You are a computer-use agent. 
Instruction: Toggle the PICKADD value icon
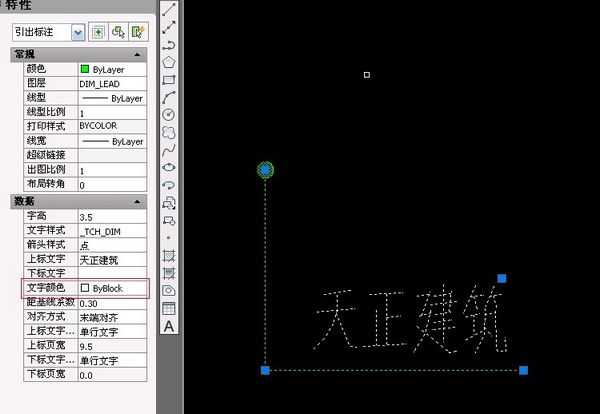point(98,32)
